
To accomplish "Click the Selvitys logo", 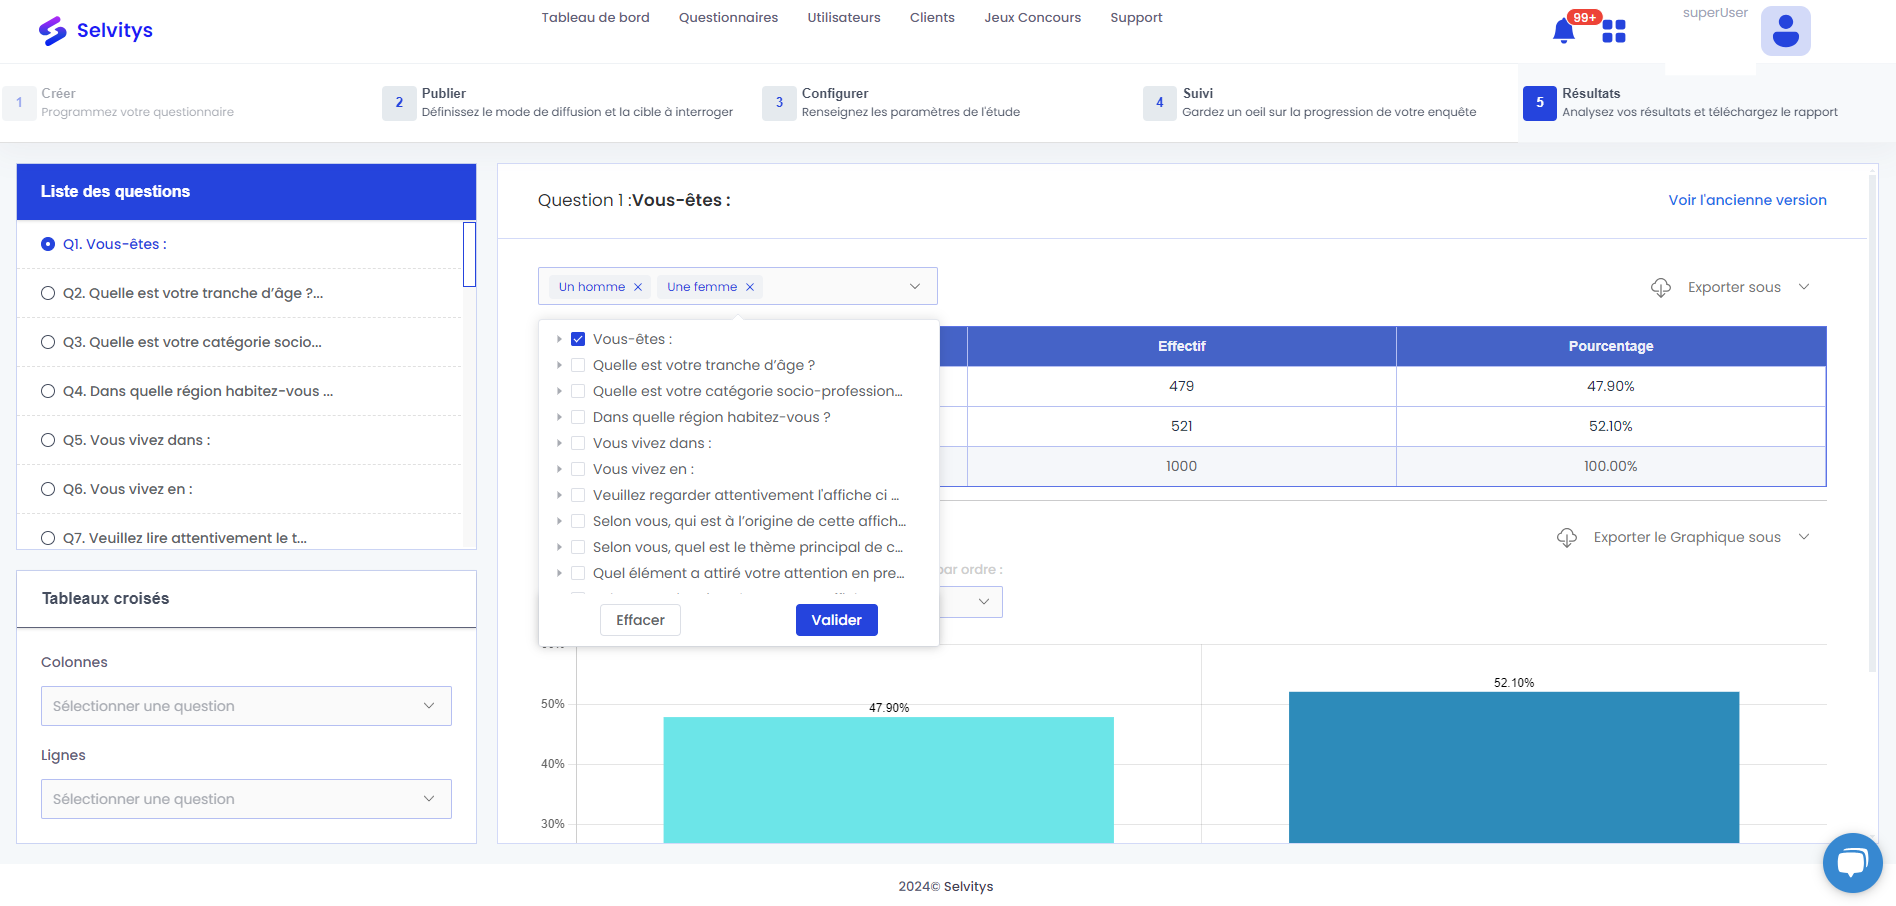I will (x=95, y=30).
